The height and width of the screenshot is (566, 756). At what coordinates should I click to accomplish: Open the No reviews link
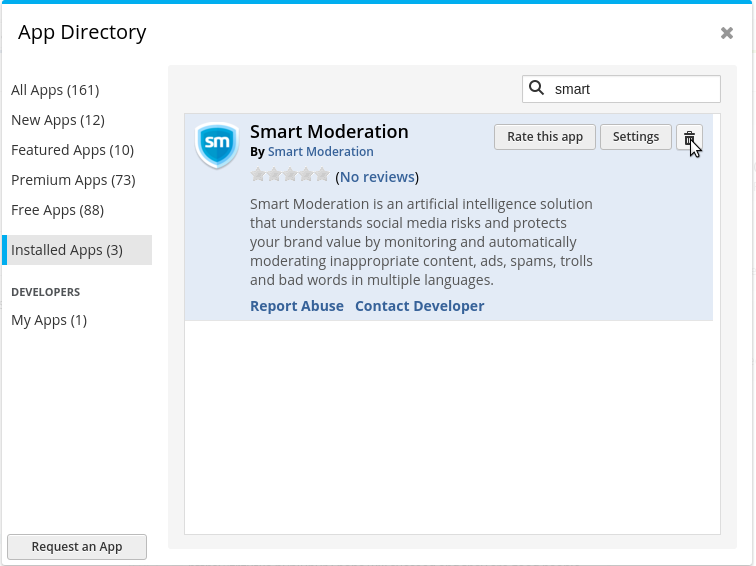(378, 177)
